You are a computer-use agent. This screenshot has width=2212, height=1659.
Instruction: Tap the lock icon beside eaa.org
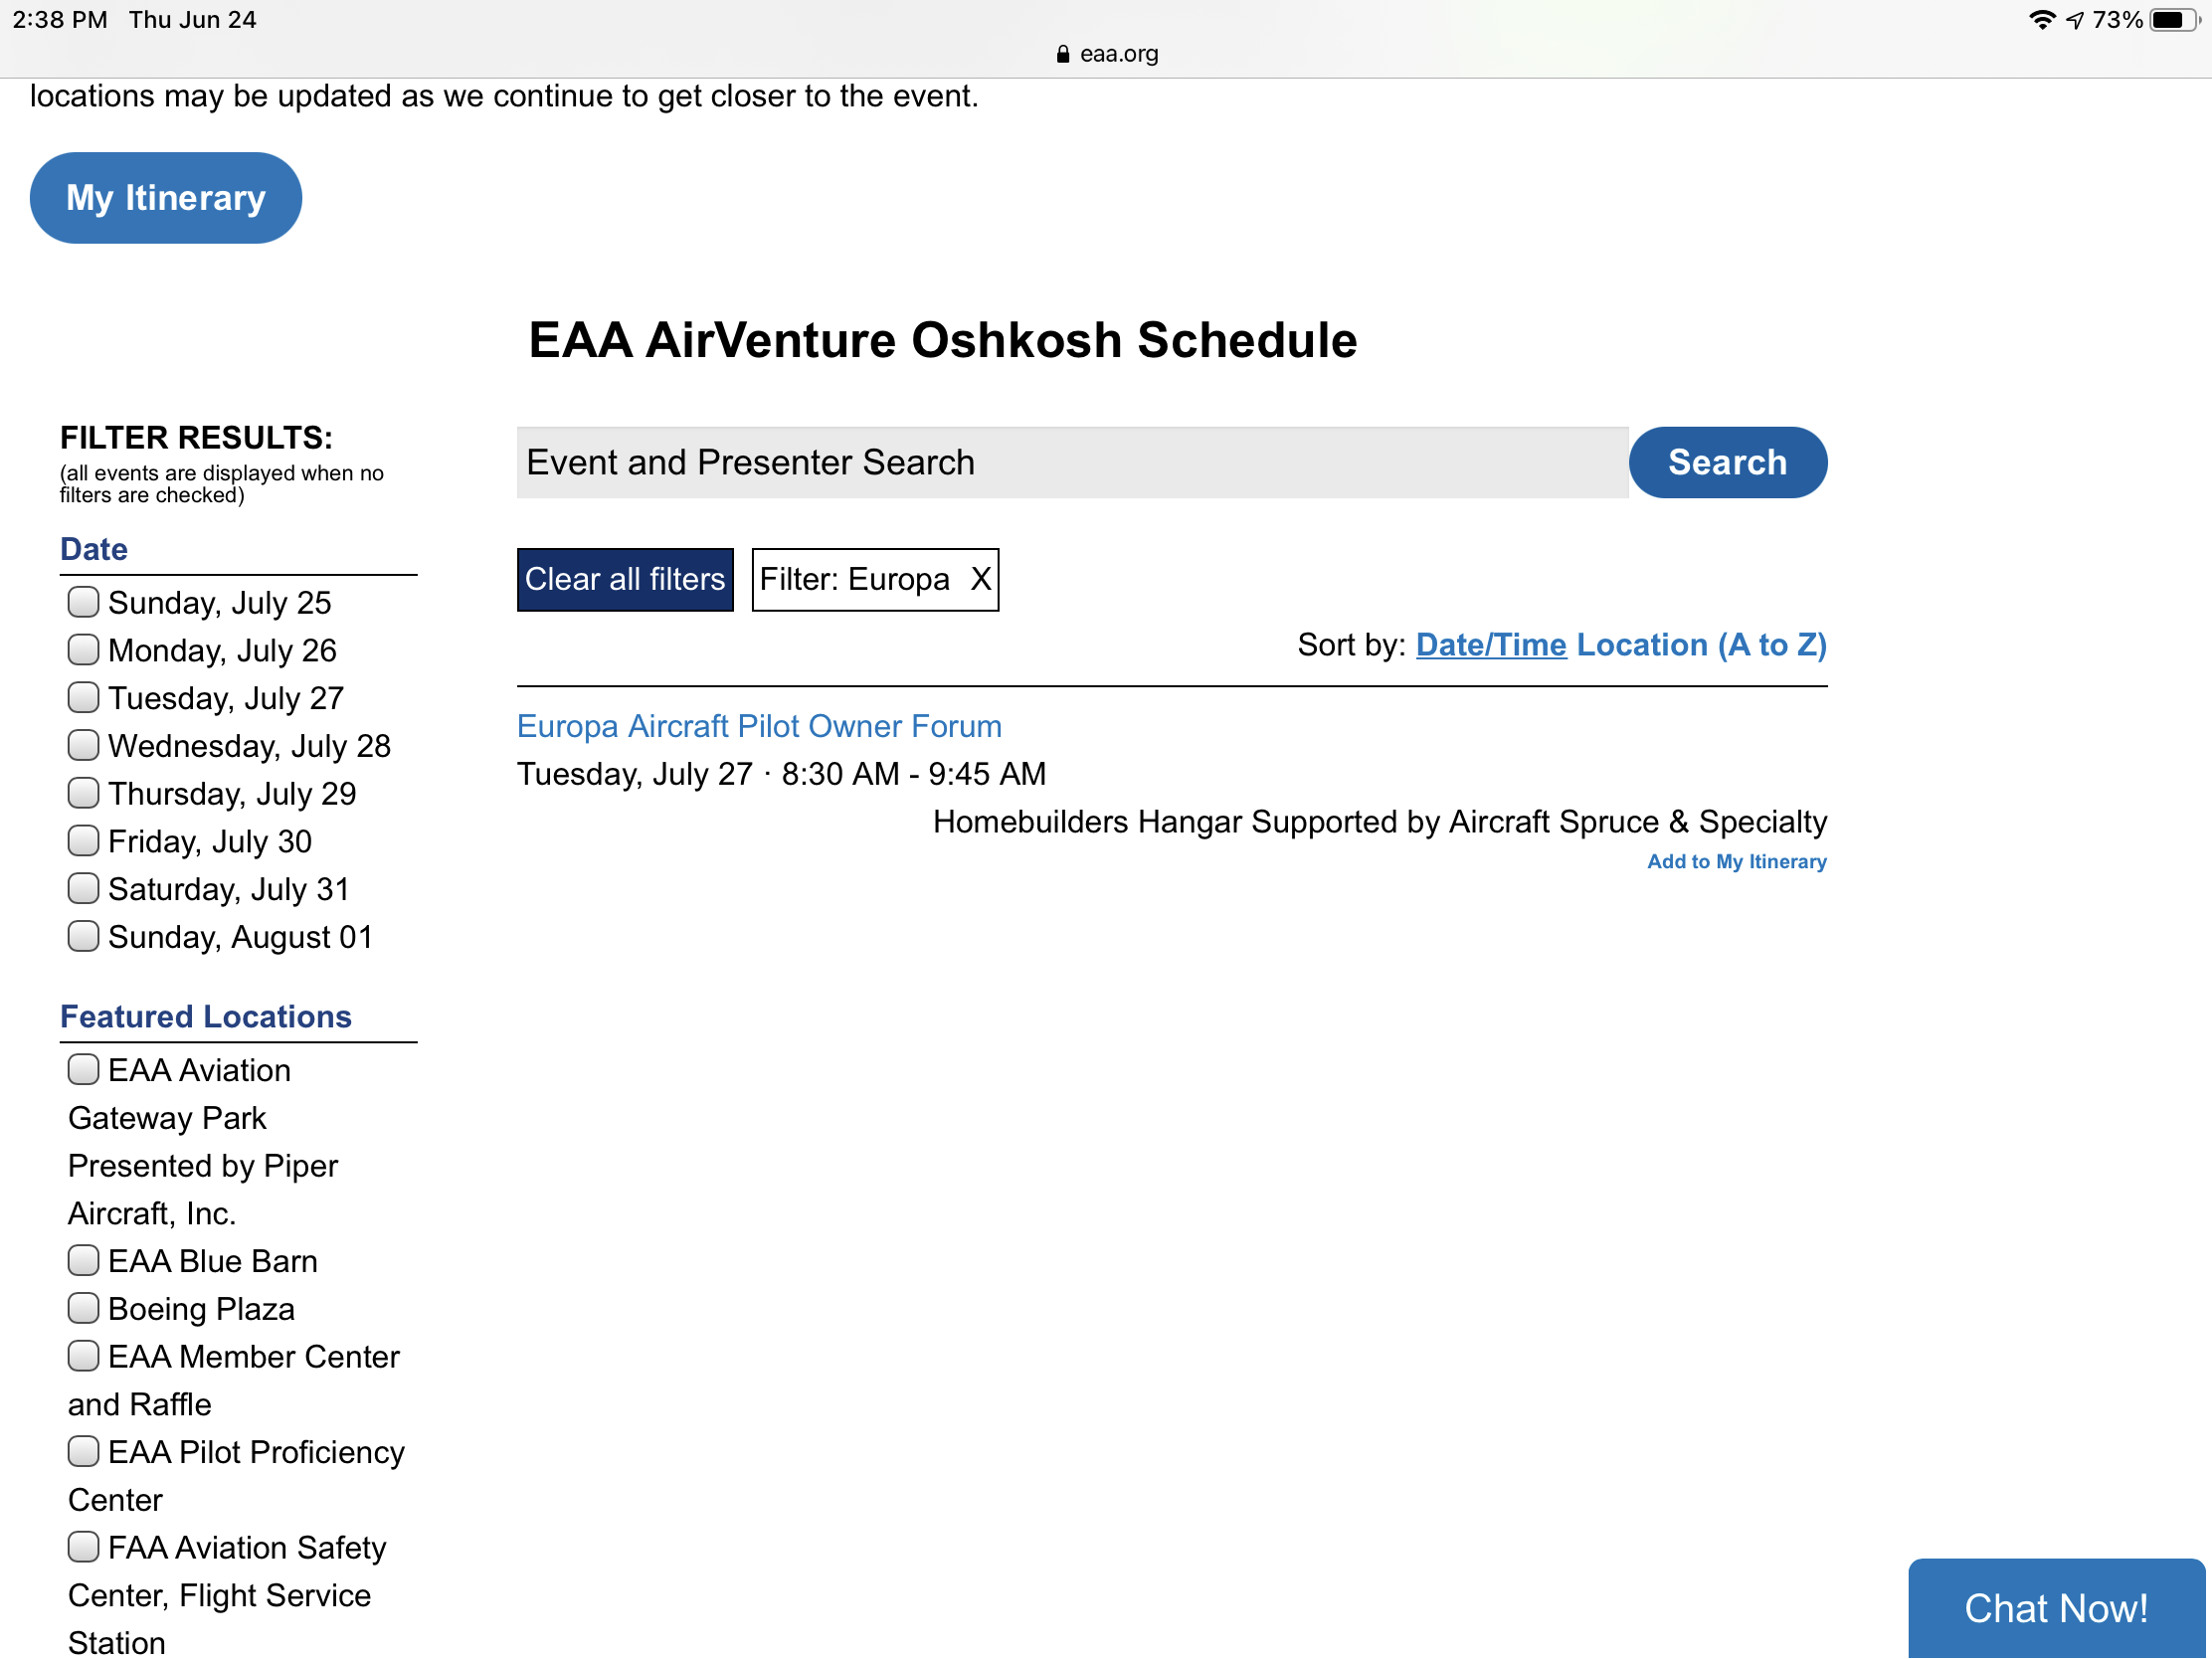(1063, 54)
